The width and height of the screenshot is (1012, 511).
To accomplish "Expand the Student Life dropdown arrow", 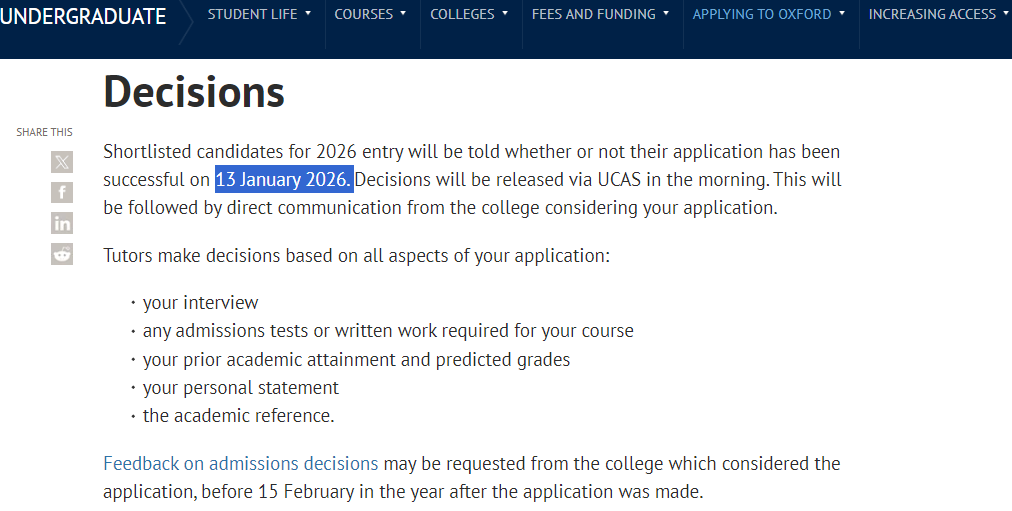I will (308, 14).
